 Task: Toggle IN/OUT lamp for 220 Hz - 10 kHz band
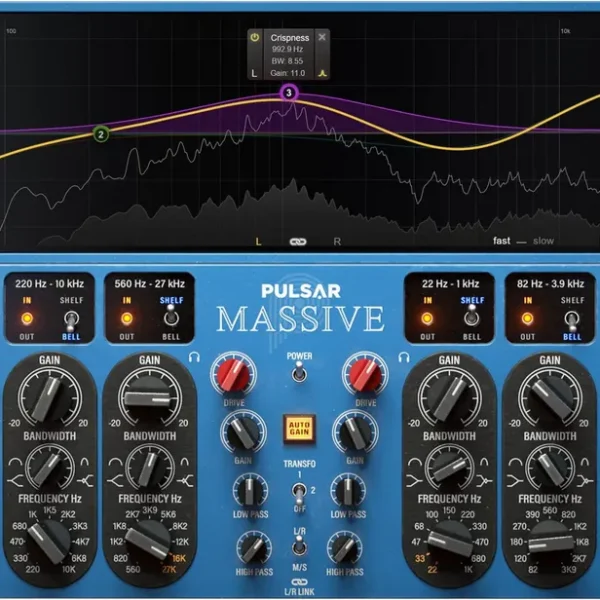[27, 318]
